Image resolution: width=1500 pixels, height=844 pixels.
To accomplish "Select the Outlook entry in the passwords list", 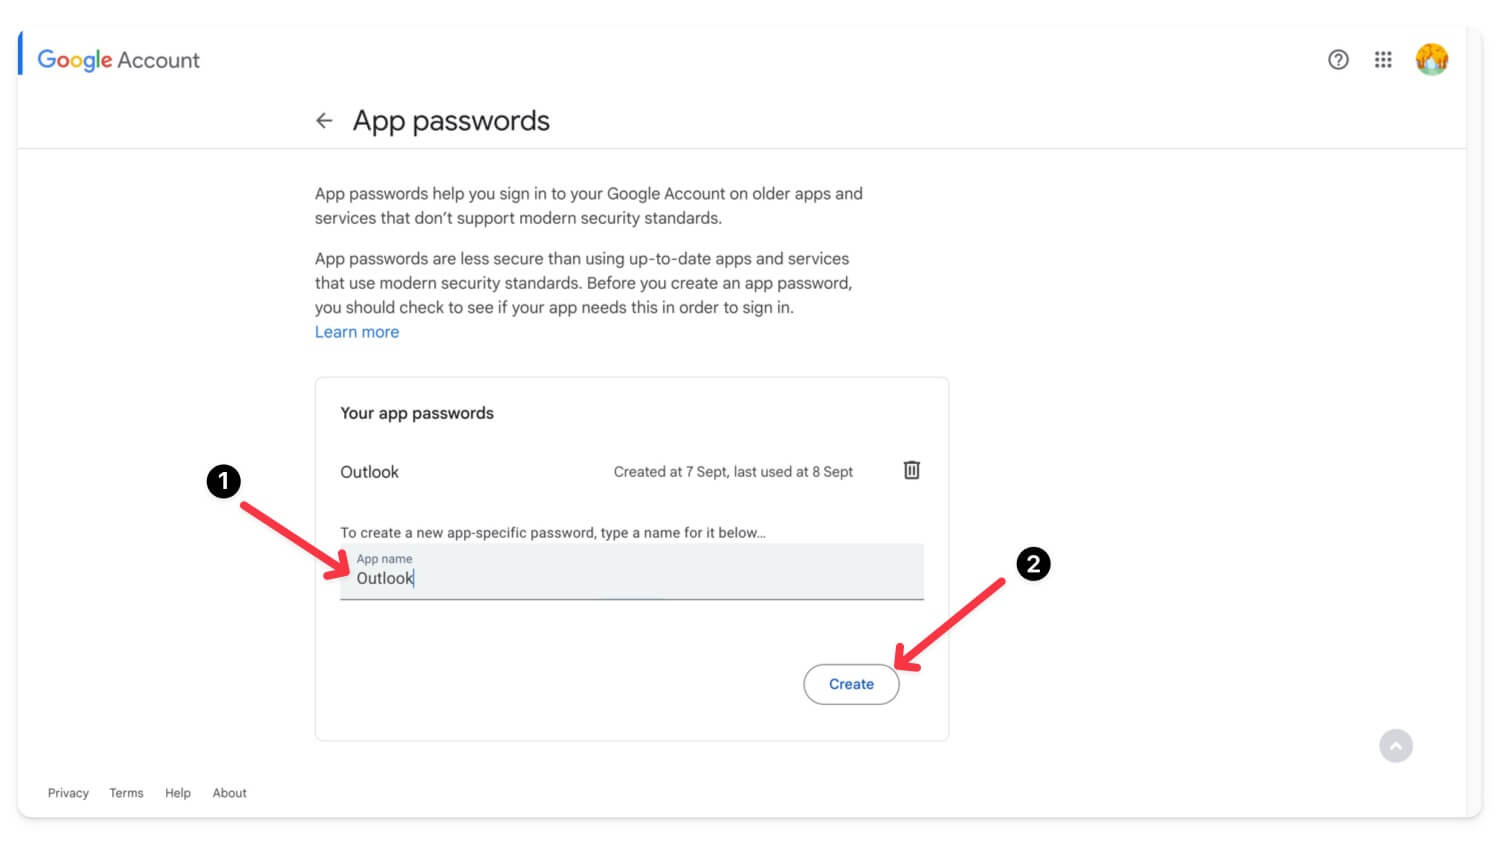I will pos(369,471).
